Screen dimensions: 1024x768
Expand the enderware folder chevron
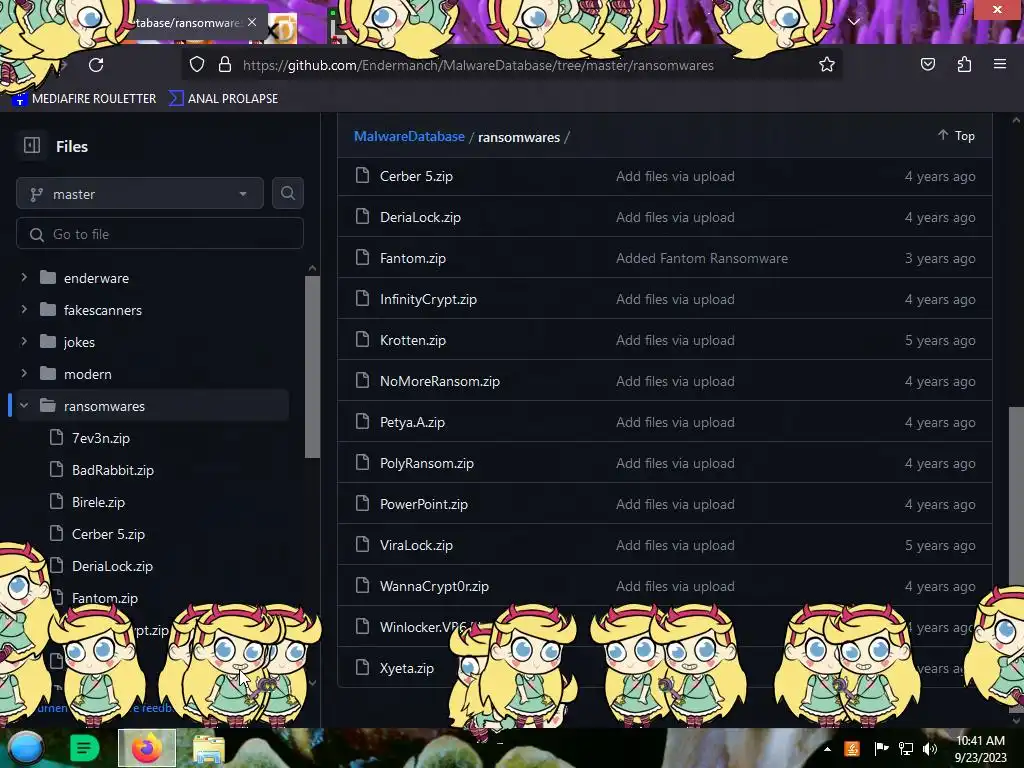pyautogui.click(x=24, y=277)
